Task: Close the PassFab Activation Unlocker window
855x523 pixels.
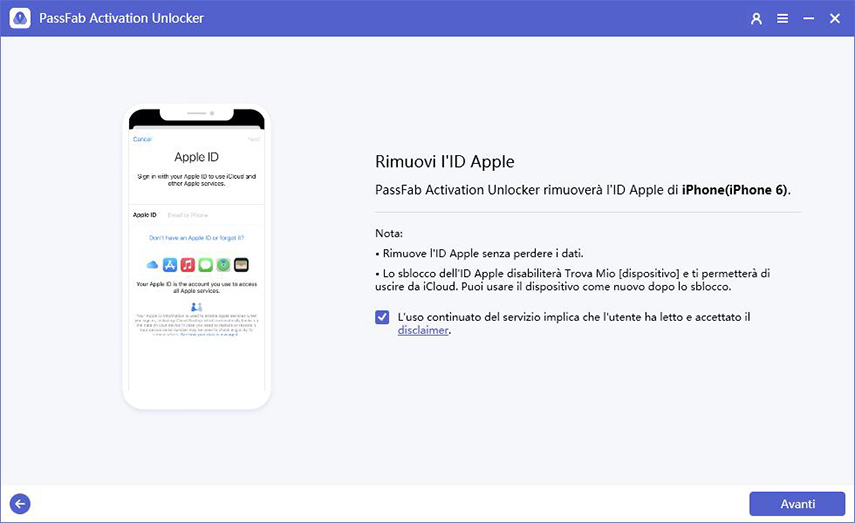Action: 835,19
